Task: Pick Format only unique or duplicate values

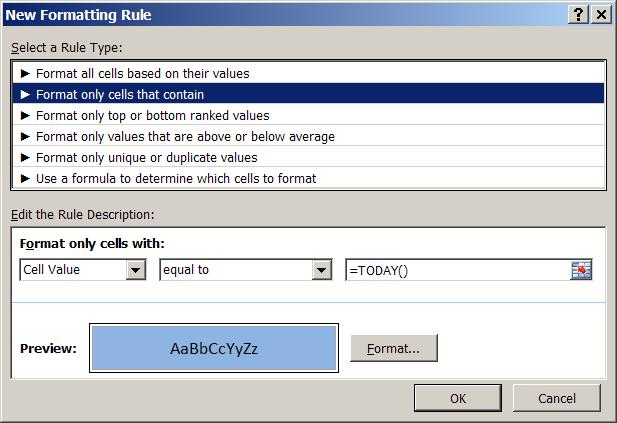Action: [x=308, y=157]
